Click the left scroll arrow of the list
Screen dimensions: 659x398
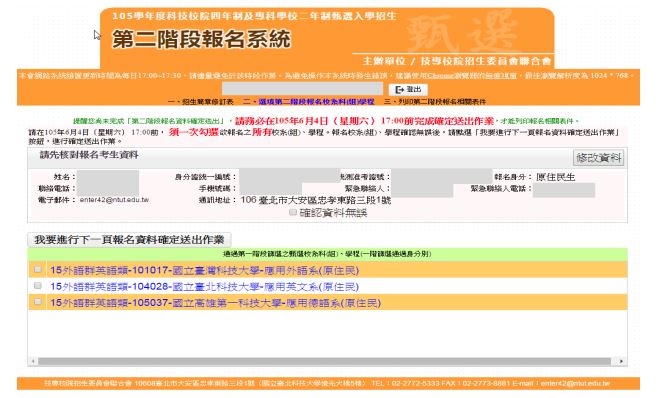(x=33, y=361)
